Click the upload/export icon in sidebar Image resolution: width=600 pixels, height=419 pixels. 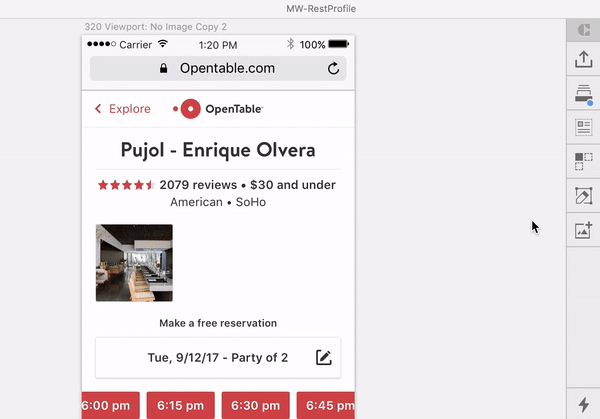584,59
